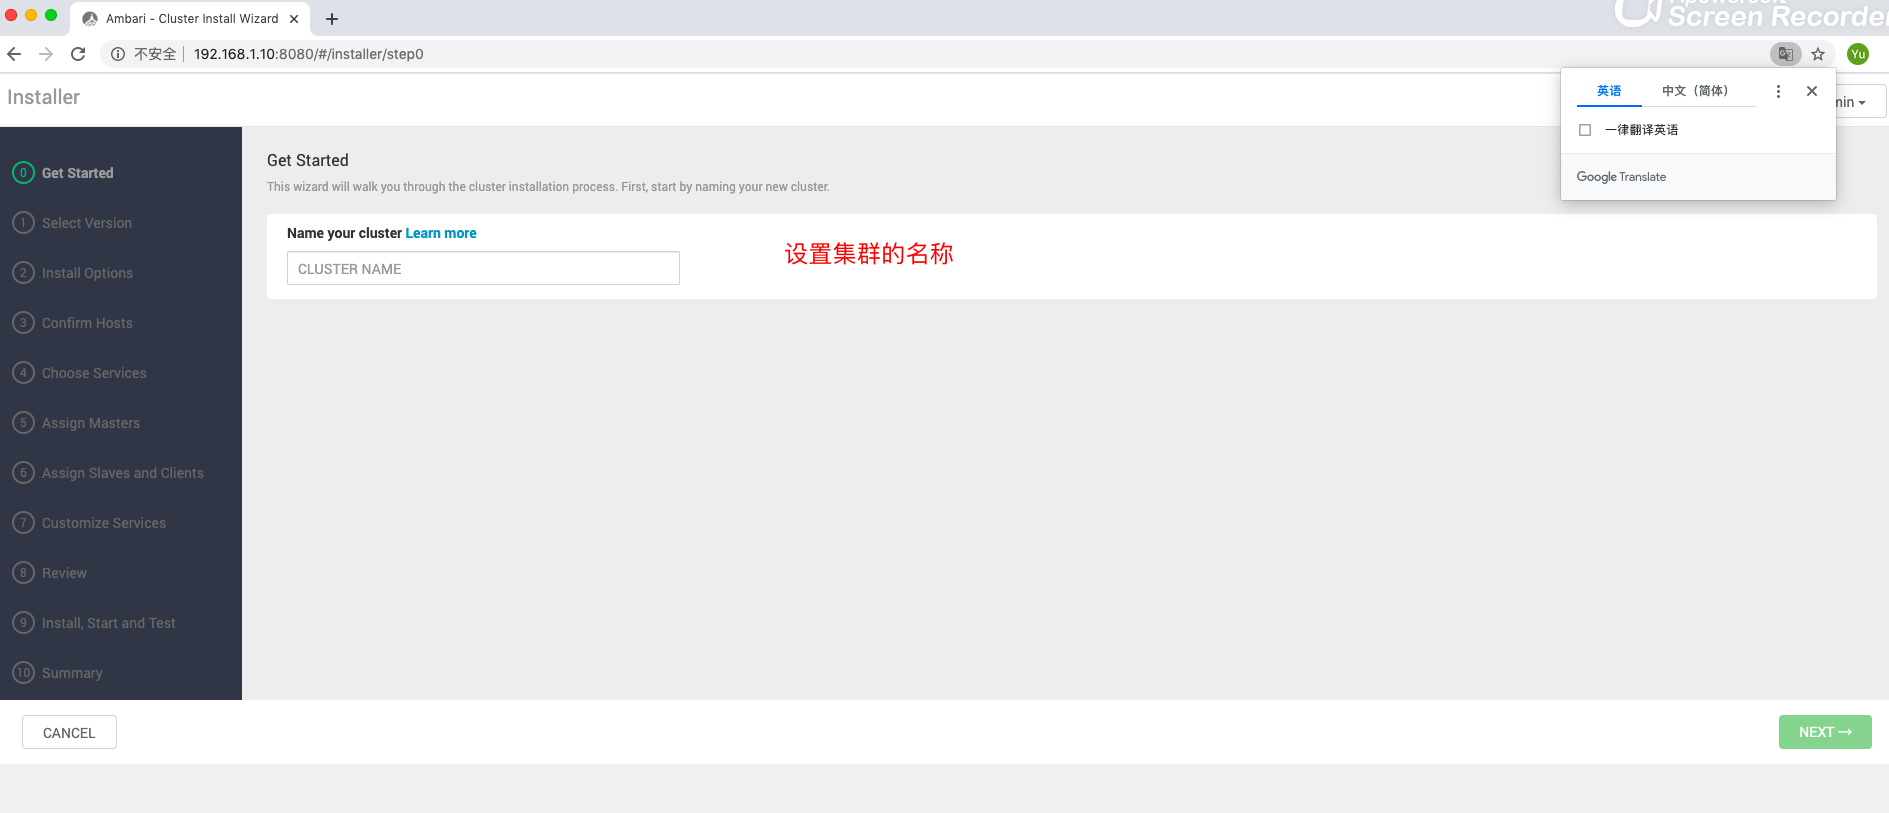Click step 3 circle for Confirm Hosts
The width and height of the screenshot is (1889, 813).
pos(23,323)
